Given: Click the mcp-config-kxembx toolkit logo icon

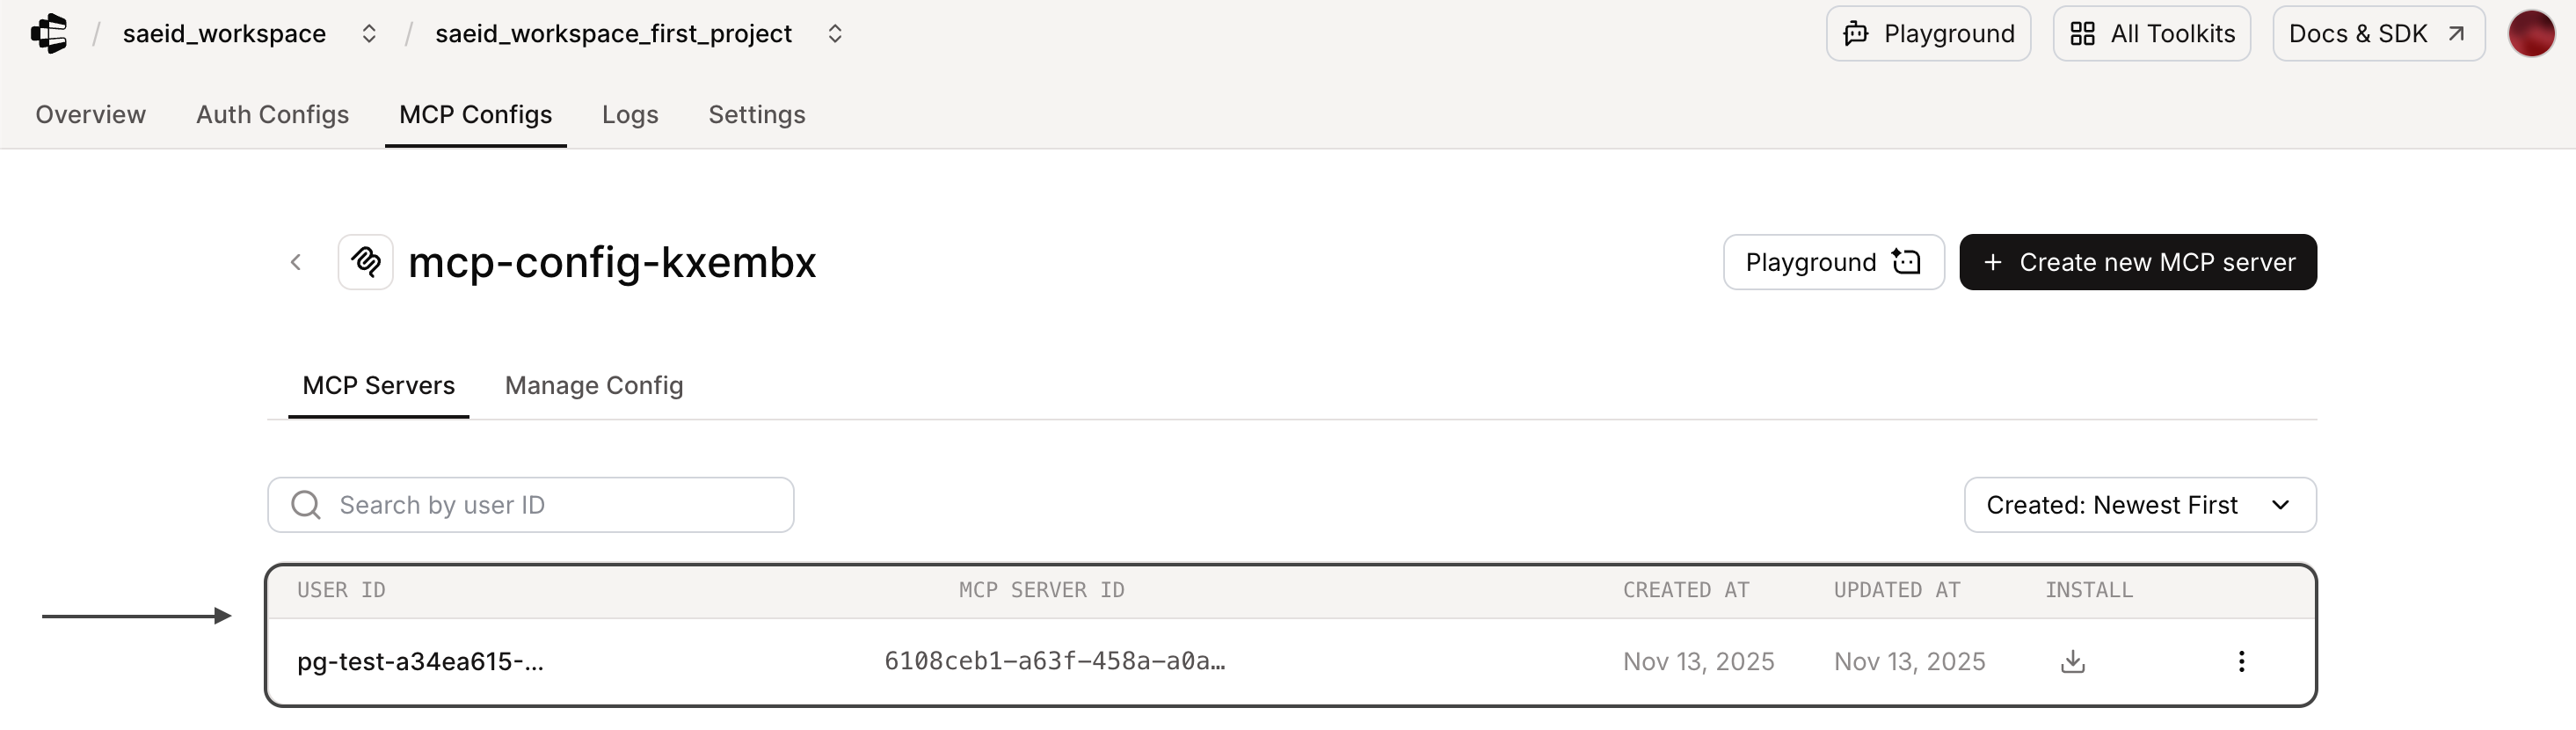Looking at the screenshot, I should click(x=366, y=262).
